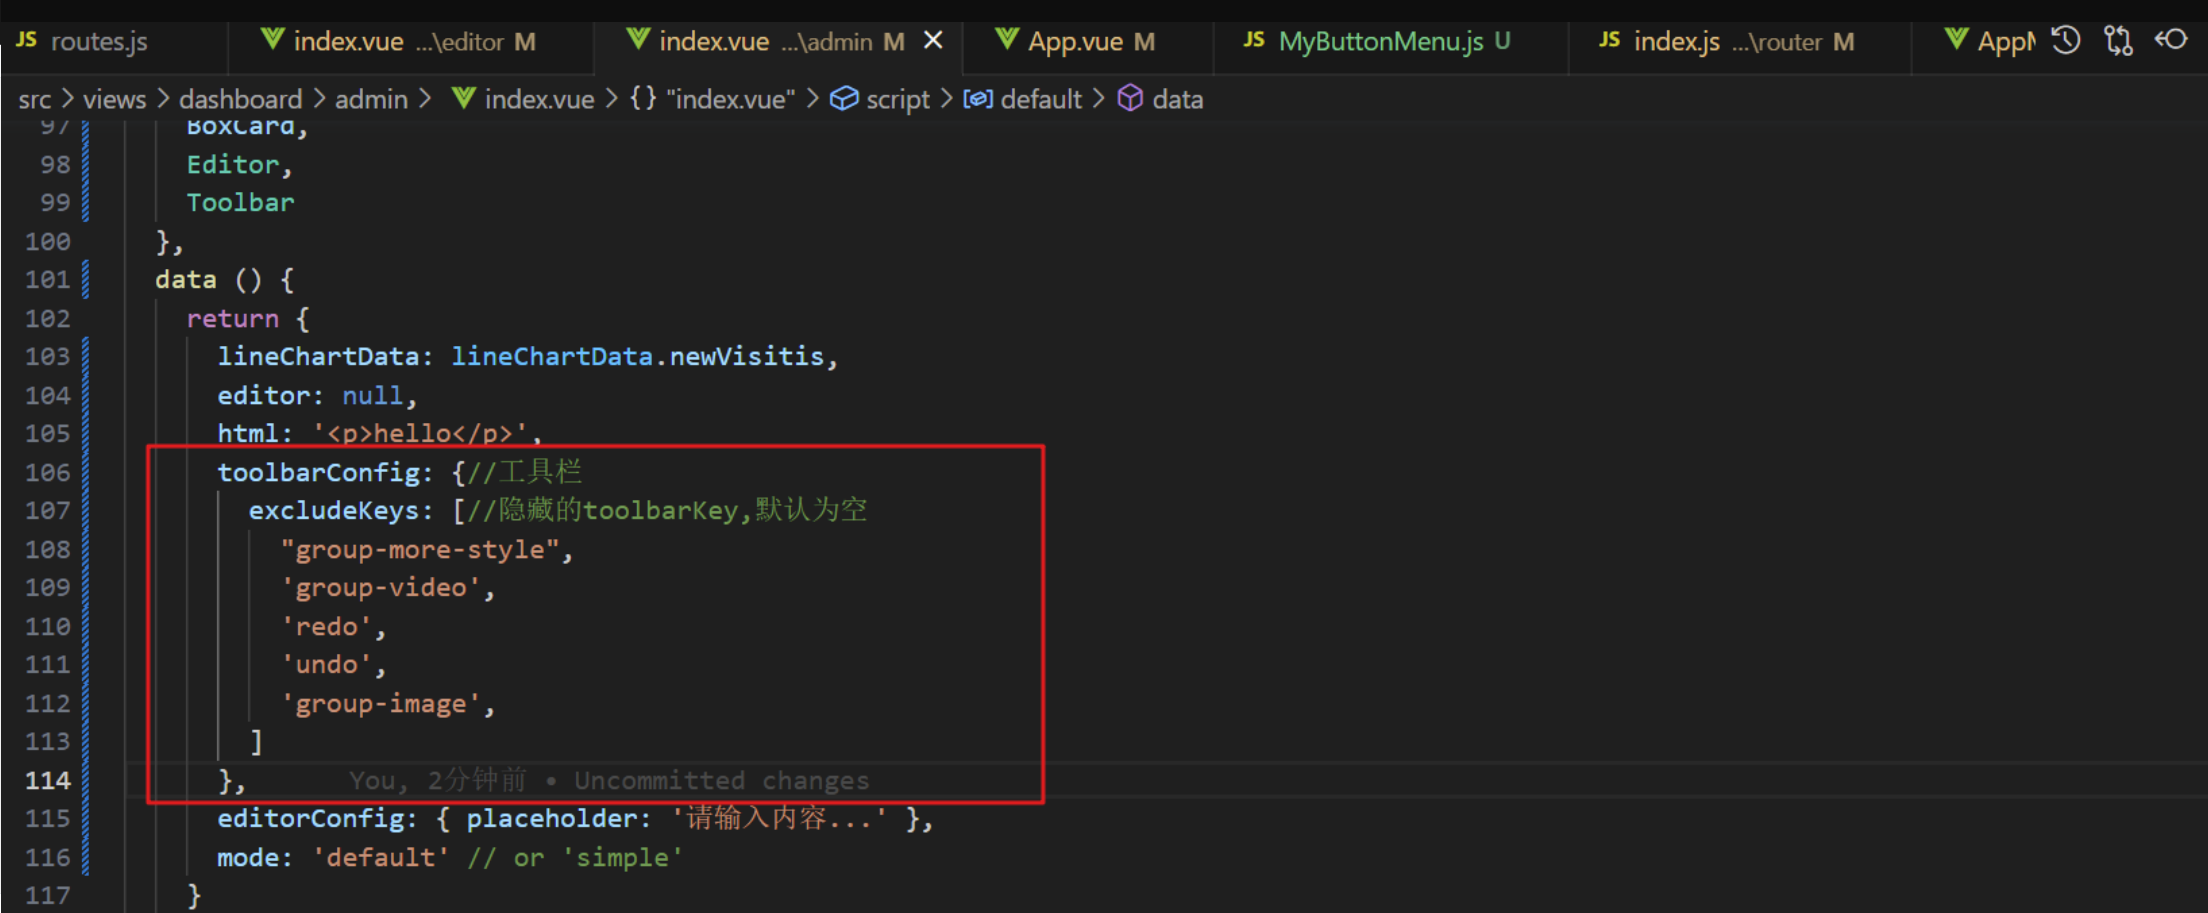This screenshot has height=913, width=2208.
Task: Open the script breadcrumb
Action: click(x=880, y=100)
